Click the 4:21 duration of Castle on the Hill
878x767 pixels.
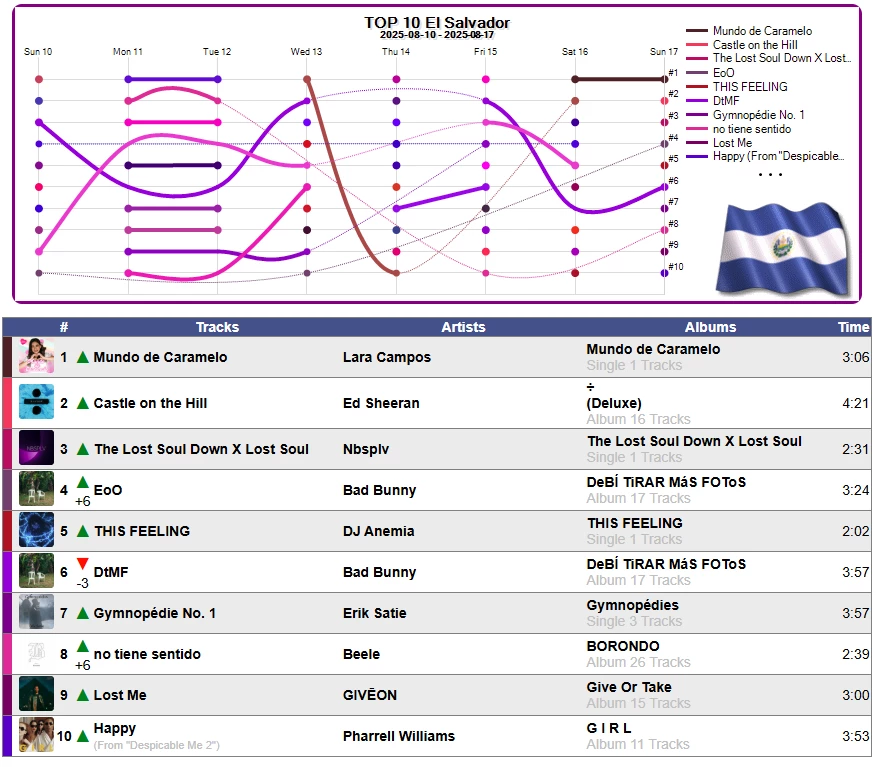[856, 403]
